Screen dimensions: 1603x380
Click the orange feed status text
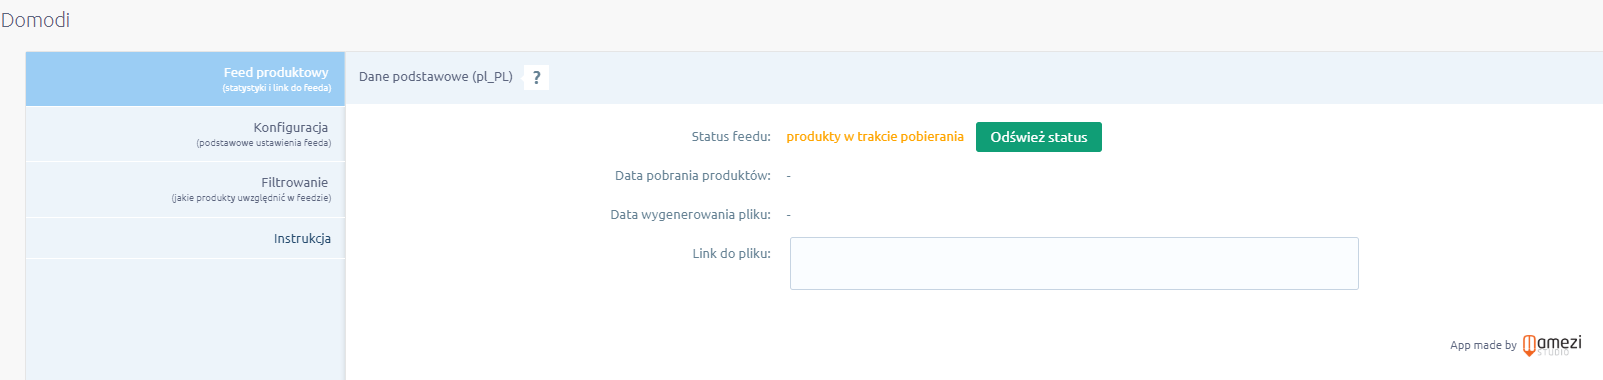[875, 137]
